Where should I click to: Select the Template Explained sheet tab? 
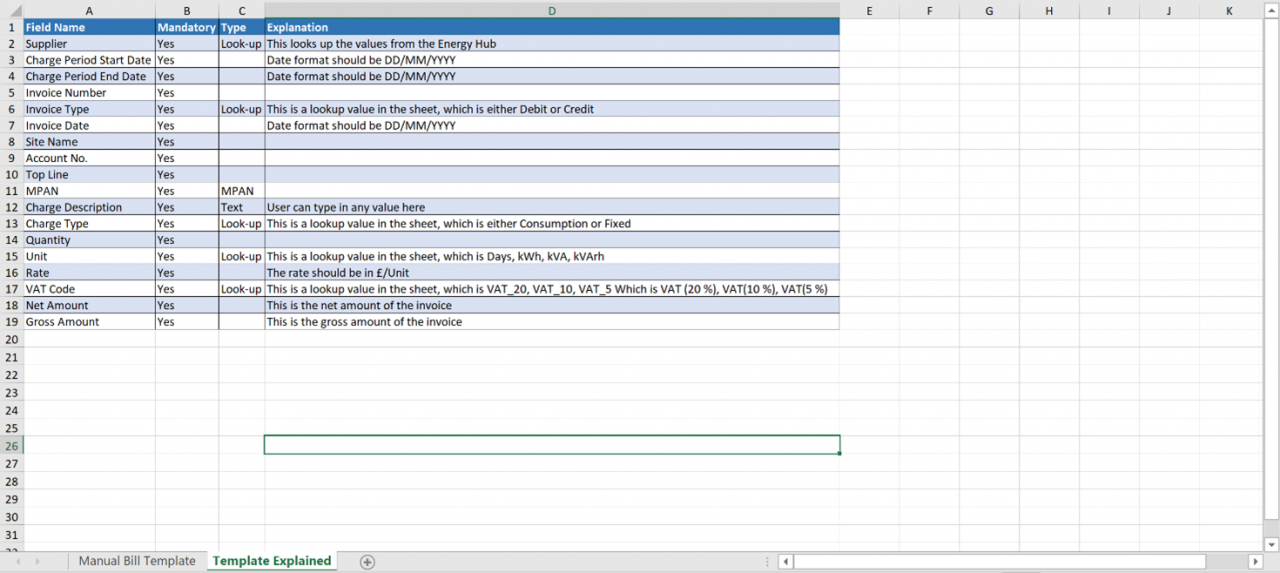(x=271, y=561)
